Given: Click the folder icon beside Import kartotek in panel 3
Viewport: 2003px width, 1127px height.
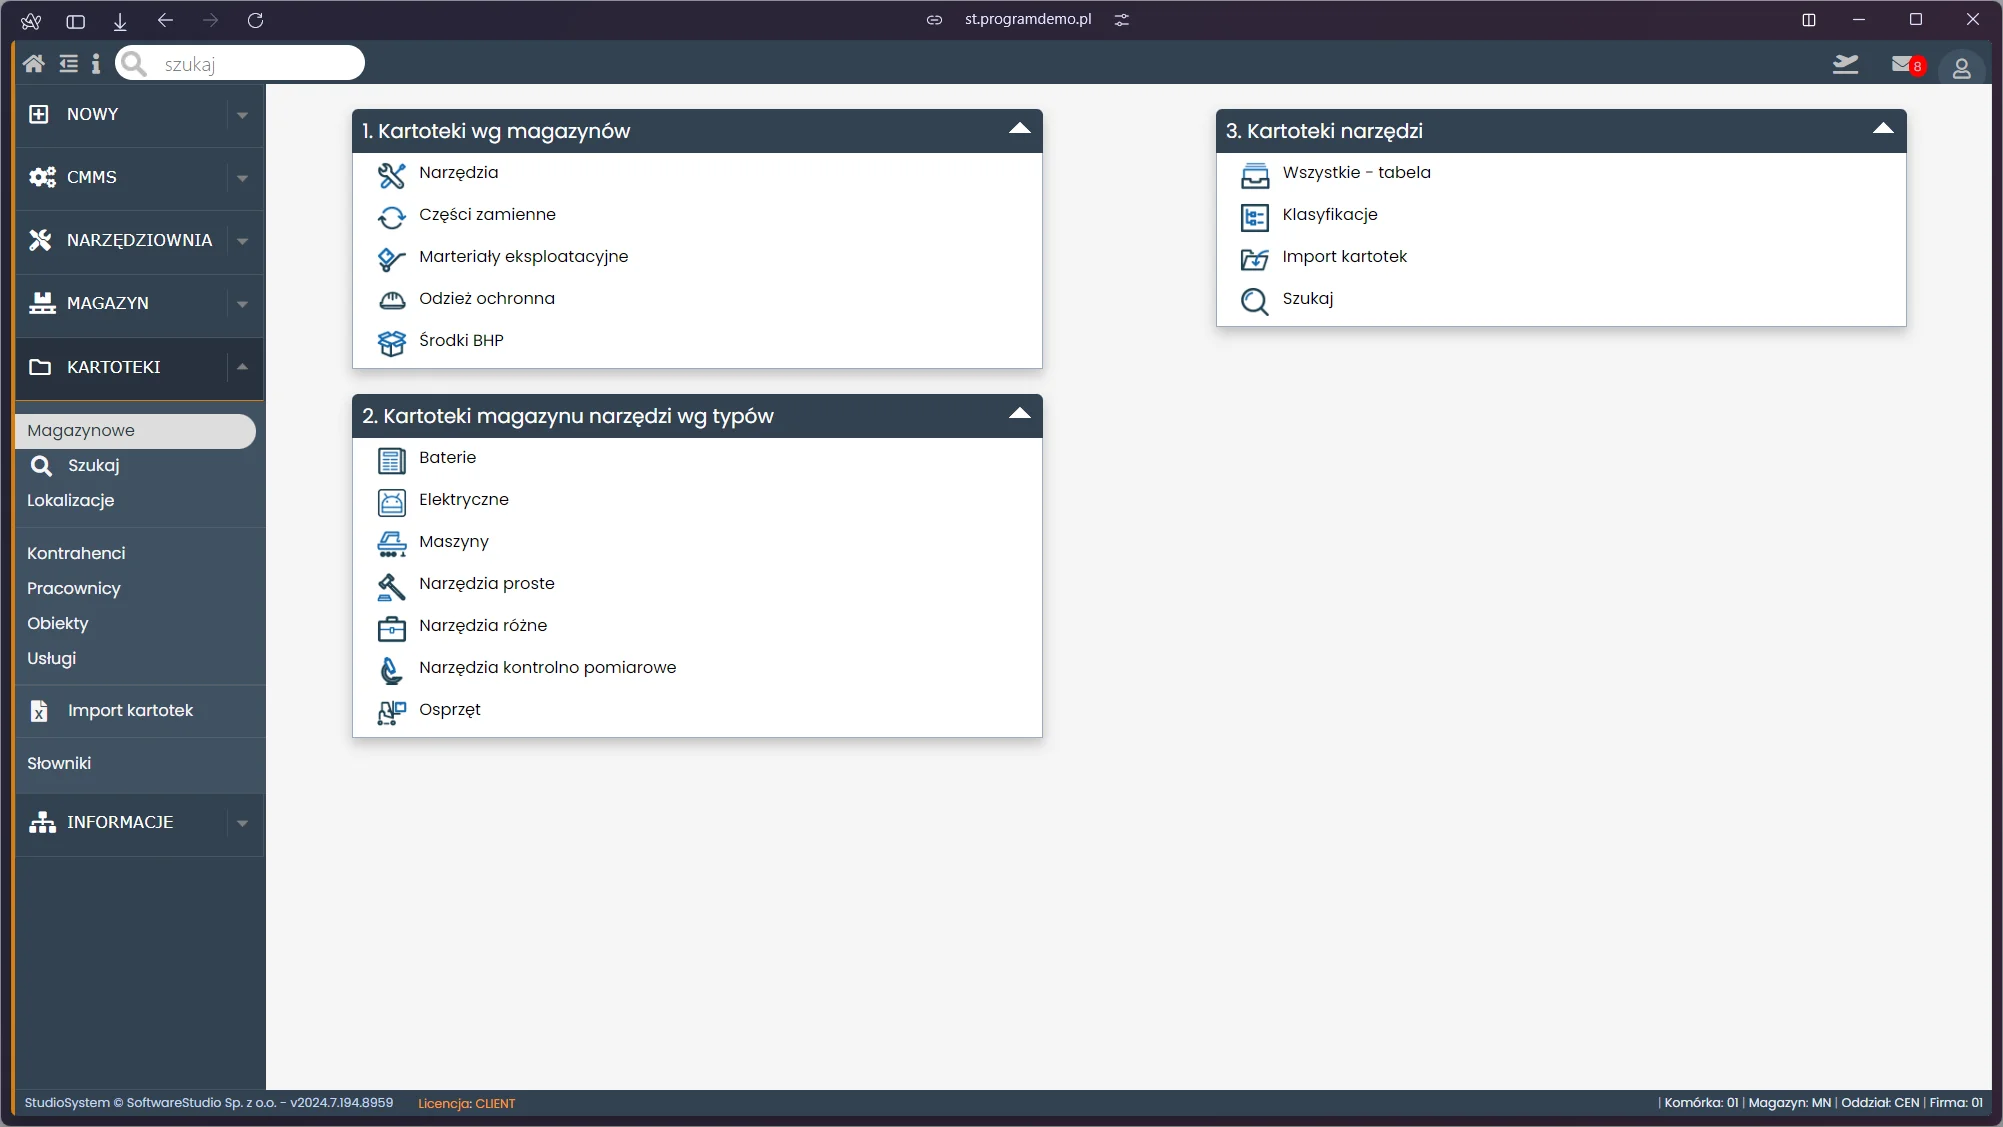Looking at the screenshot, I should point(1254,259).
